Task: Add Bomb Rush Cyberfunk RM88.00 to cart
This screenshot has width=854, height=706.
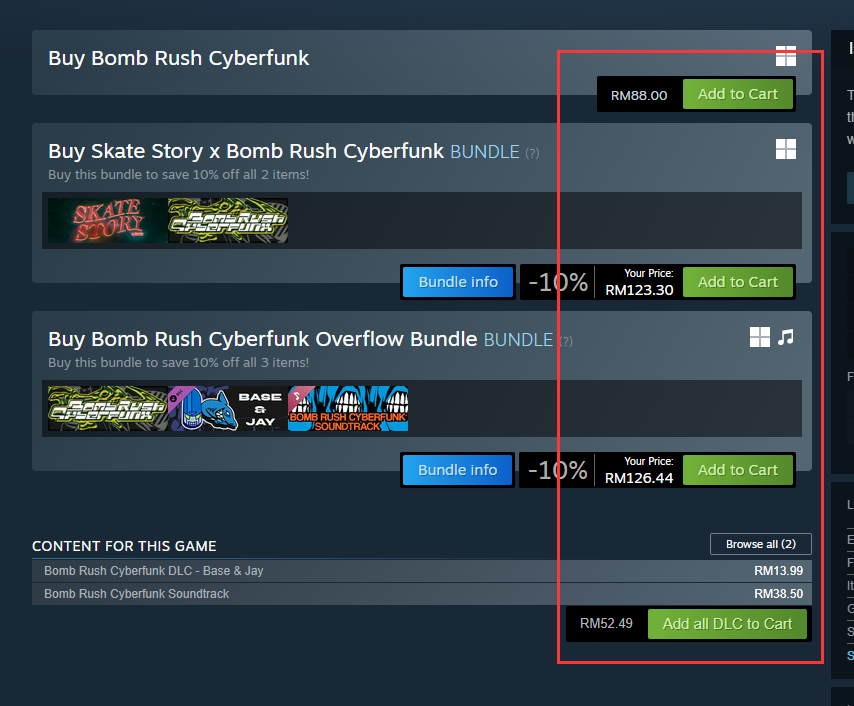Action: 737,94
